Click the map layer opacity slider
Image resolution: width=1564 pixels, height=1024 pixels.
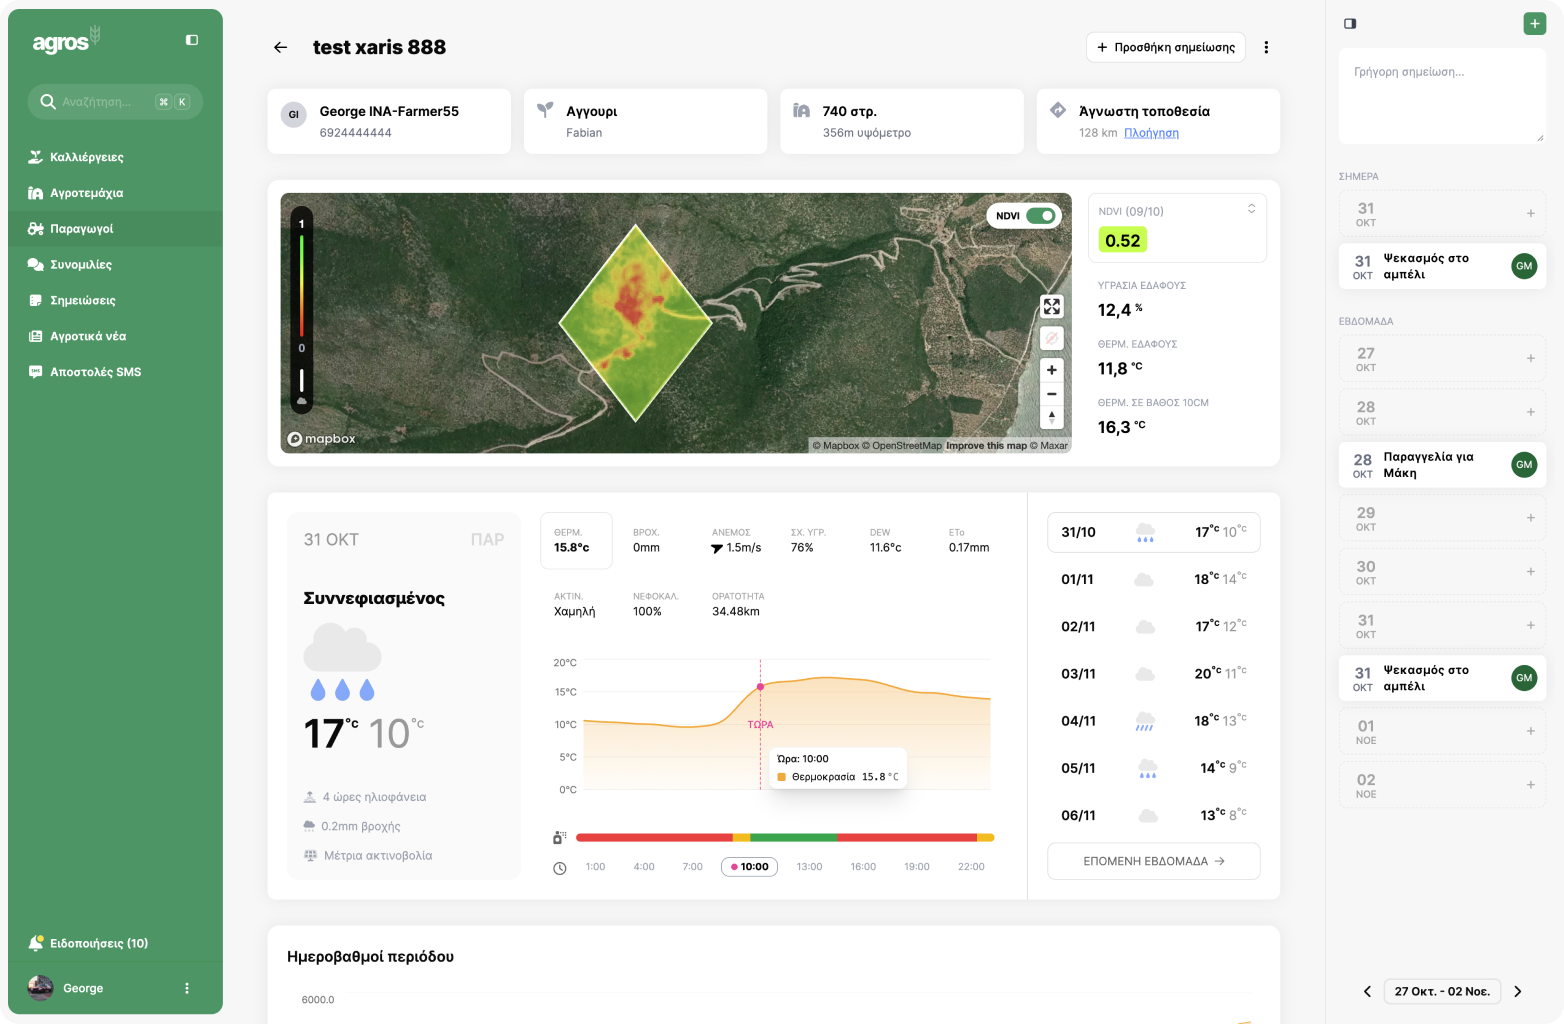coord(301,380)
